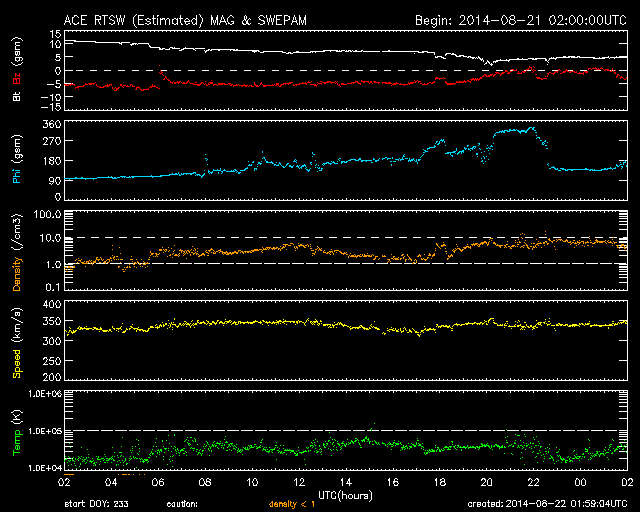The width and height of the screenshot is (640, 512).
Task: Click the 1.0E+06 tick on the Temp axis
Action: [45, 394]
